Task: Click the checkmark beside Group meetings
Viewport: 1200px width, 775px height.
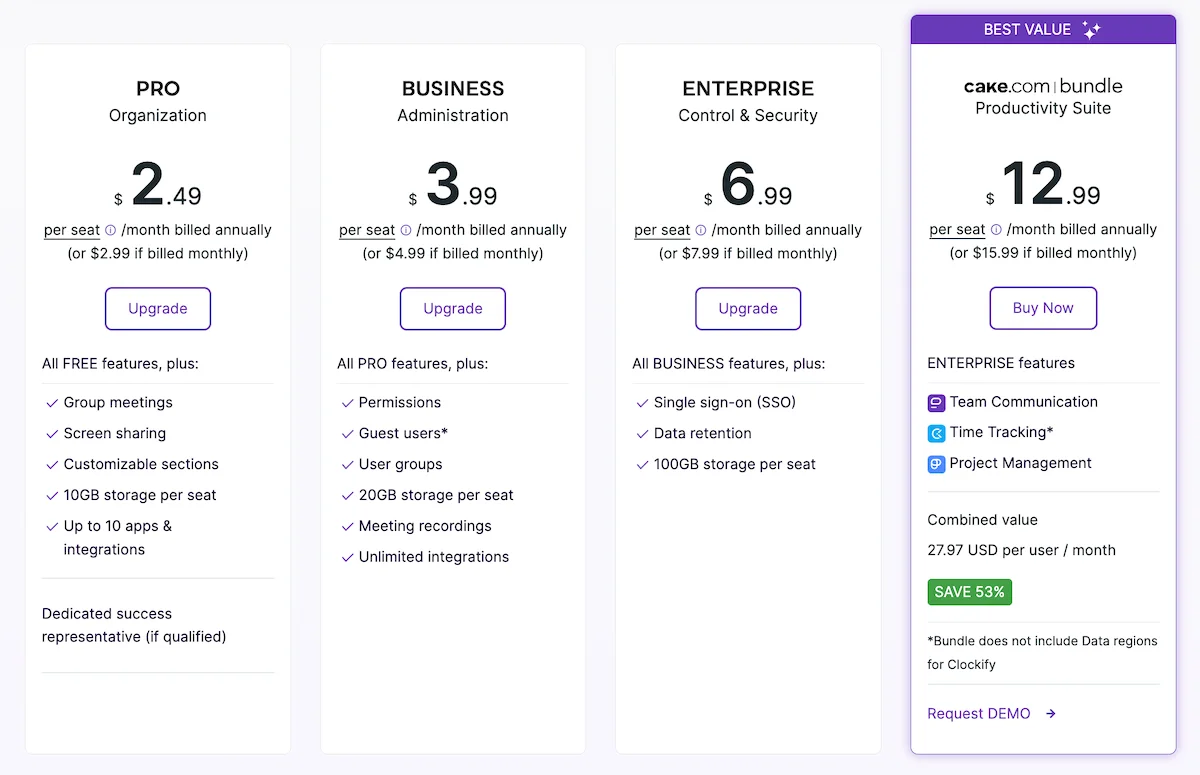Action: tap(51, 402)
